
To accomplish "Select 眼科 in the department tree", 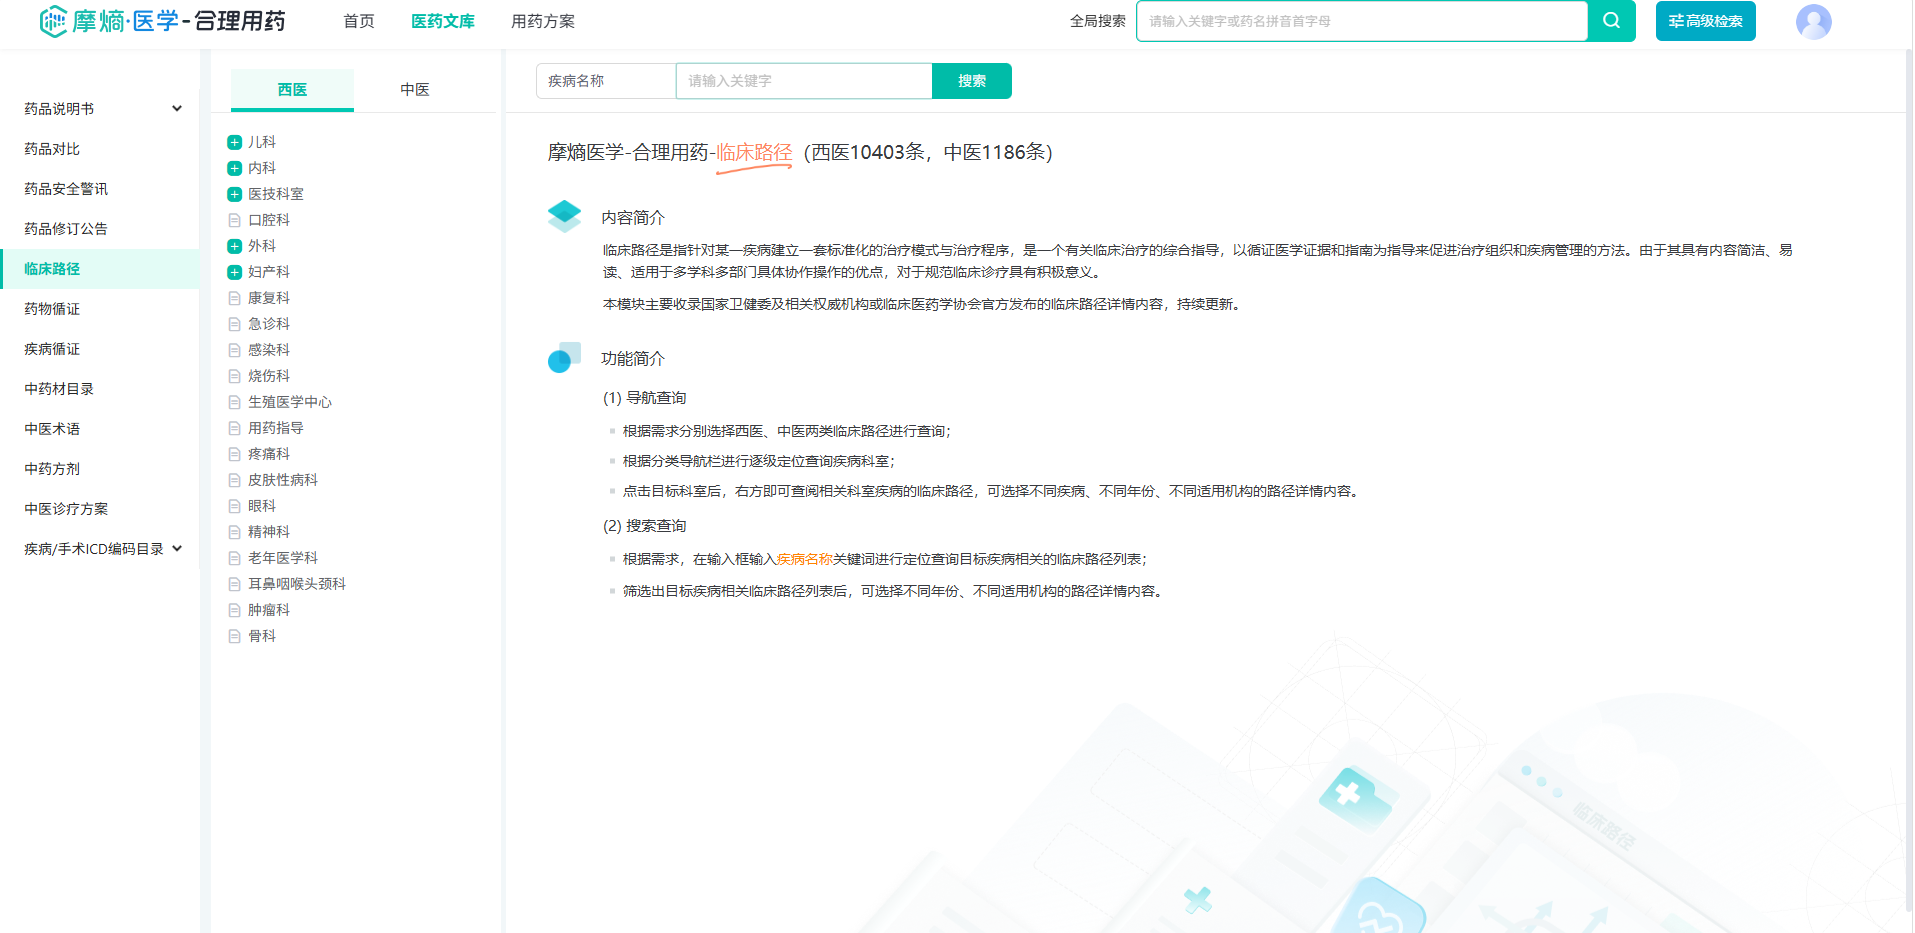I will [x=262, y=506].
